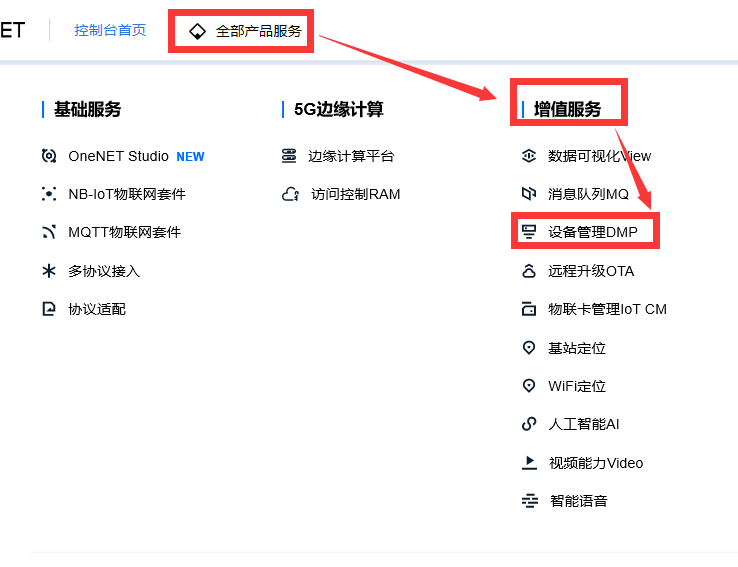Click the message queue MQ icon
Viewport: 738px width, 567px height.
529,194
